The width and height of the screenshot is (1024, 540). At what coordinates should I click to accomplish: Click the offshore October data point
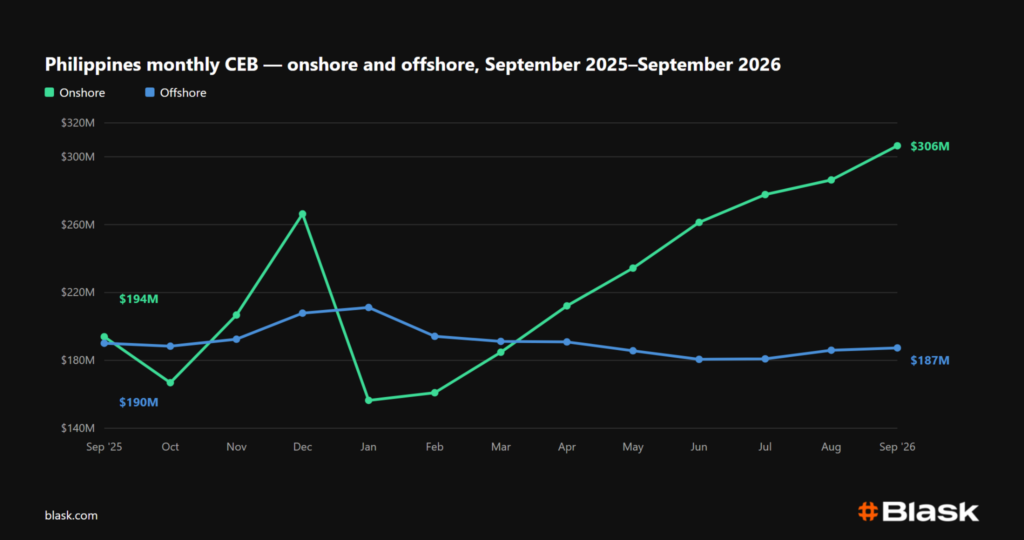[x=170, y=346]
